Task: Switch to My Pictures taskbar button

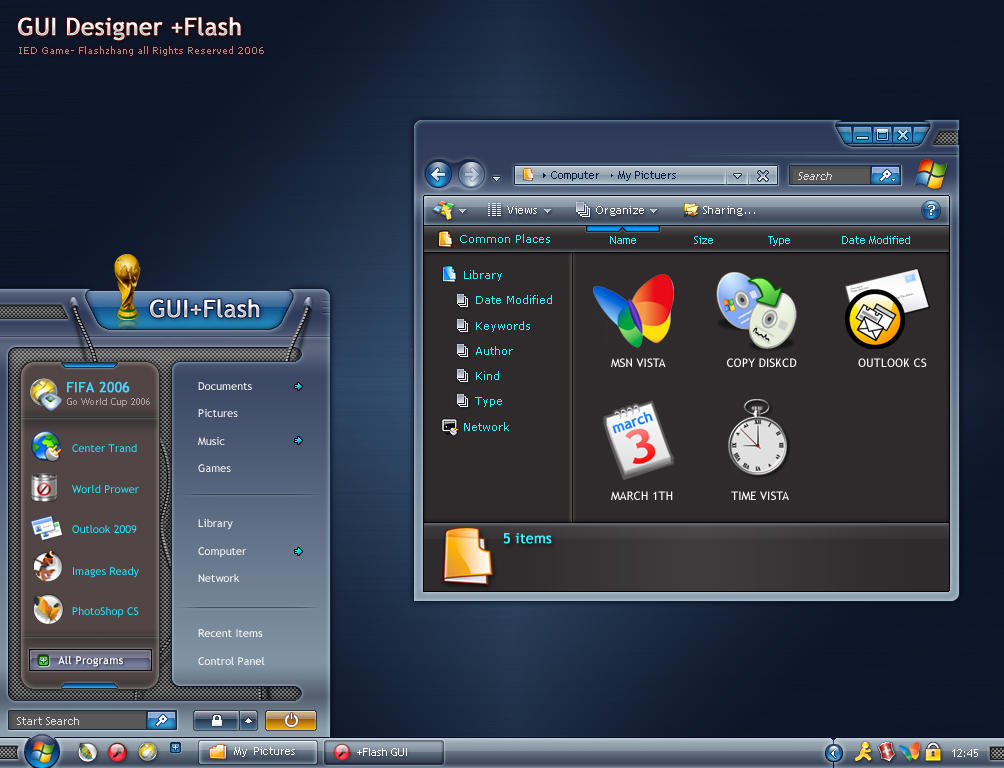Action: tap(257, 751)
